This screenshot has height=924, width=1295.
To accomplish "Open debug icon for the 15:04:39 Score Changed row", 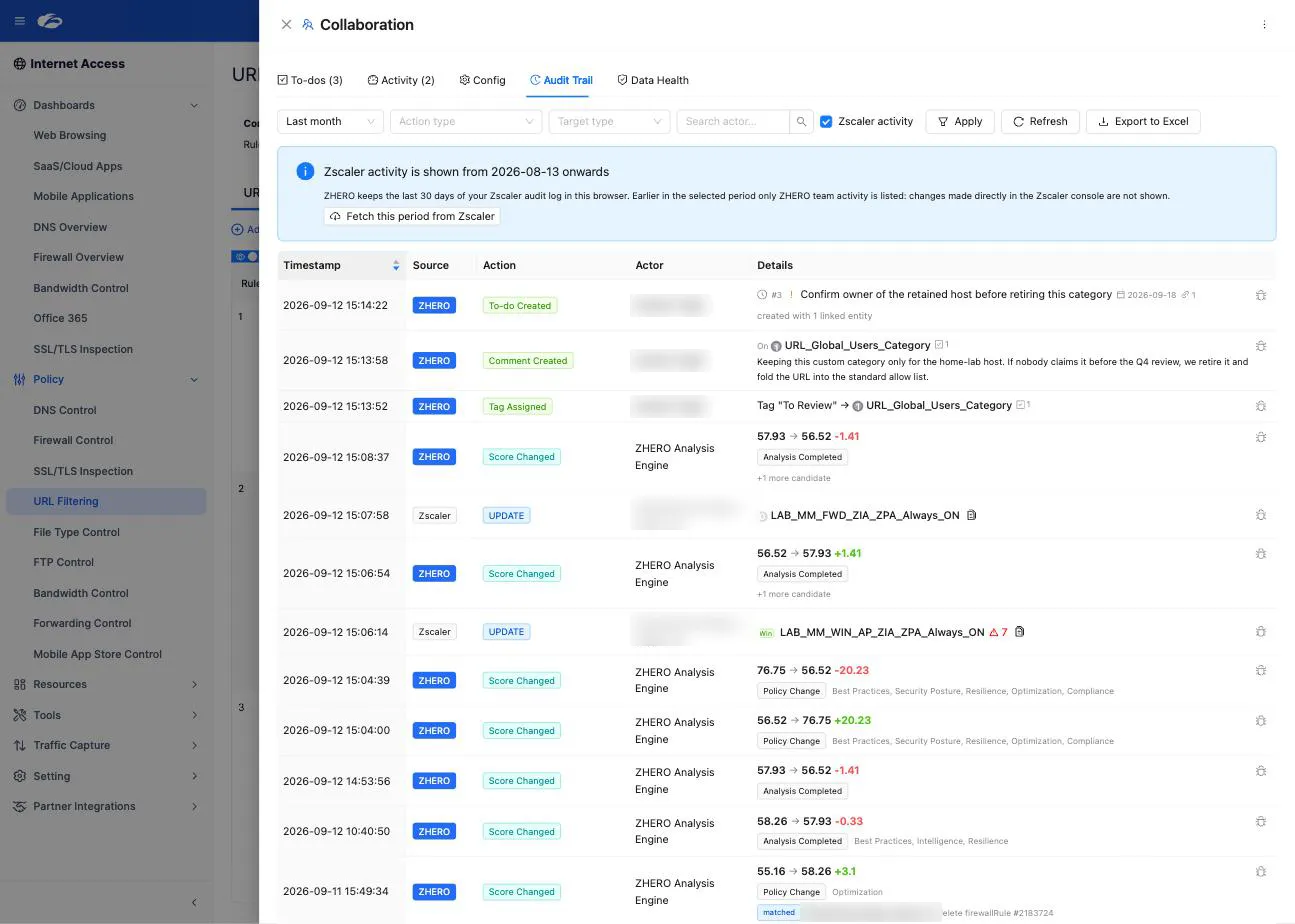I will (x=1260, y=670).
